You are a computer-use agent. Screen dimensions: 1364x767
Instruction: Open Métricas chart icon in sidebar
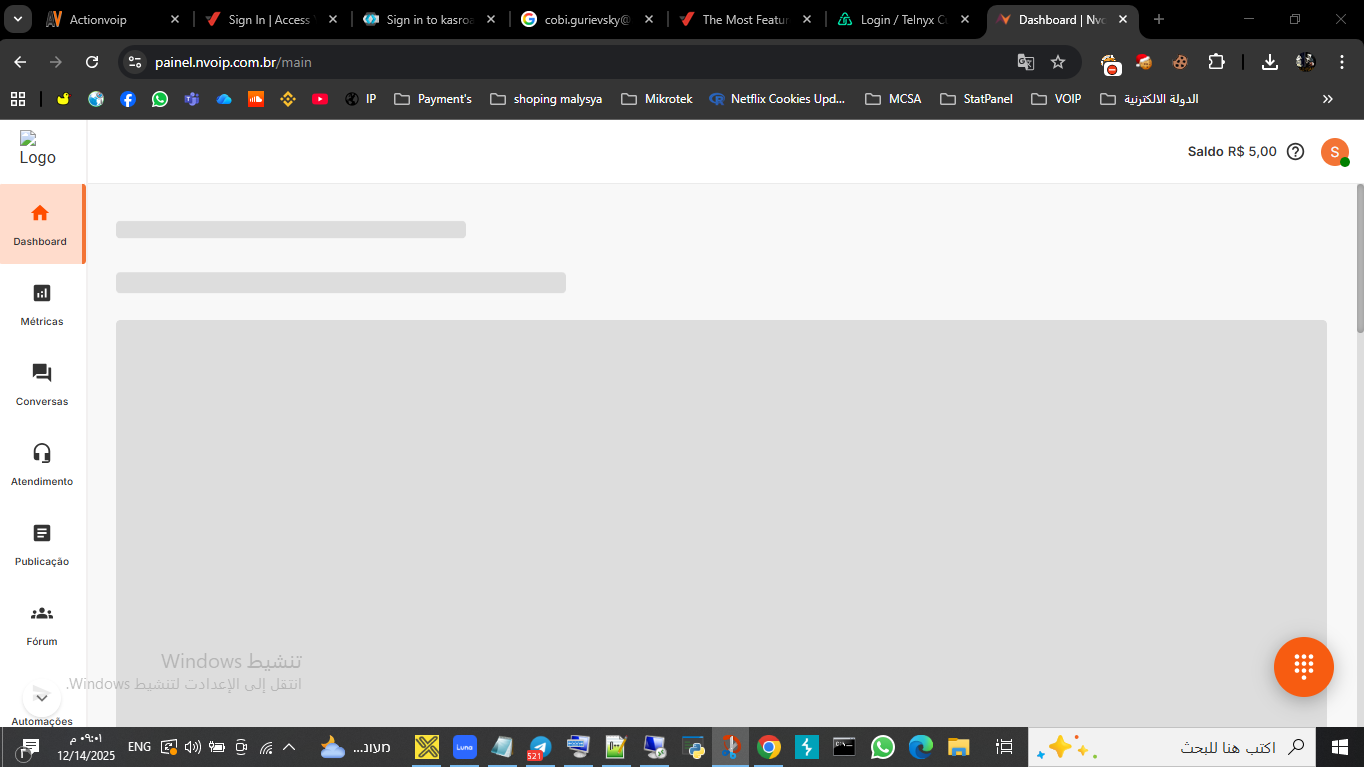[x=42, y=293]
